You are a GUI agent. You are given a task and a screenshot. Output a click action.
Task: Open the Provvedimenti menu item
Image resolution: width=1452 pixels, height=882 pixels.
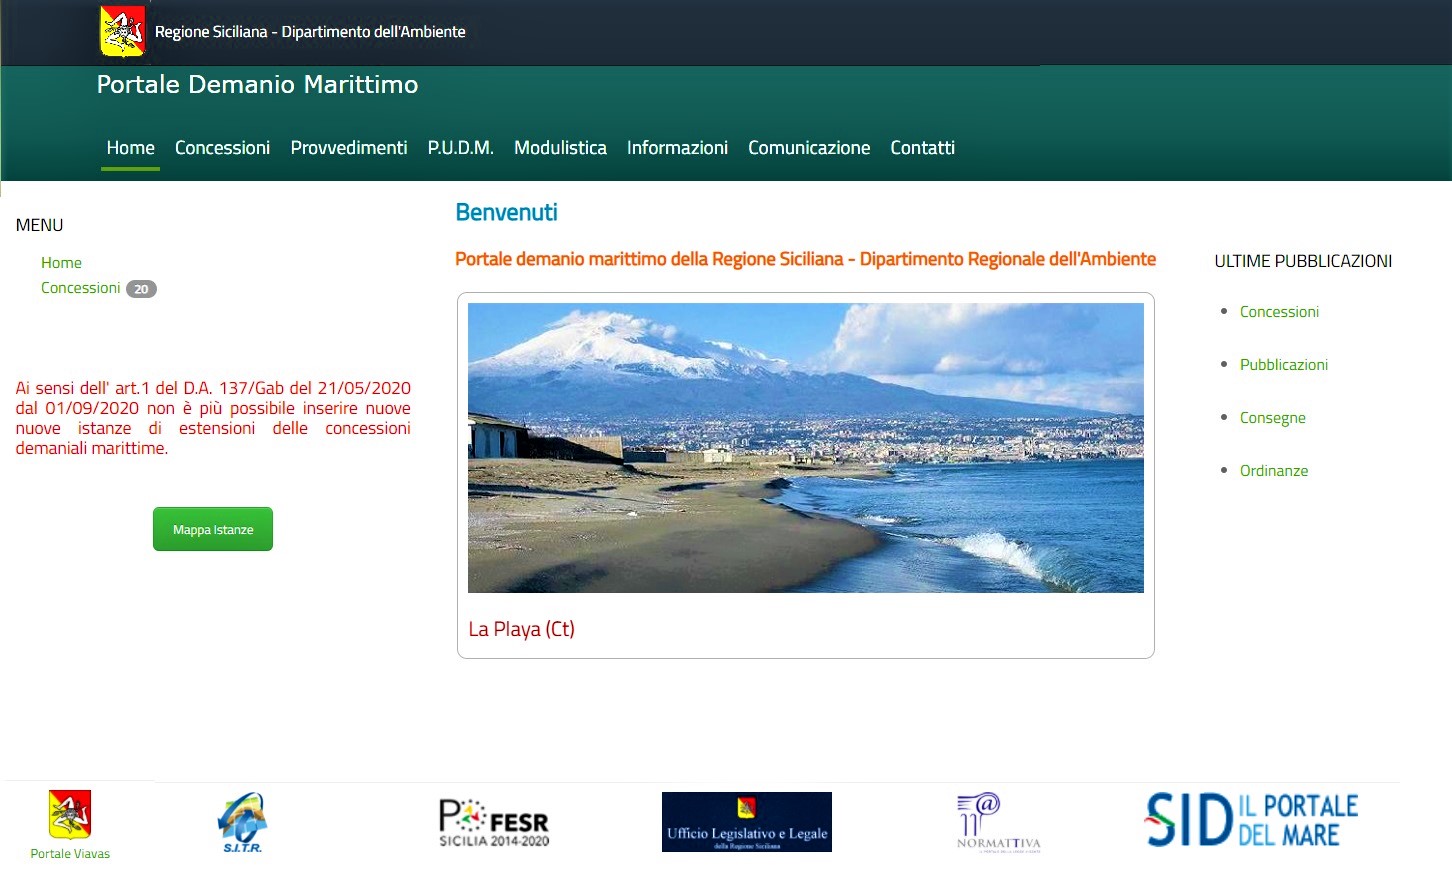tap(348, 147)
